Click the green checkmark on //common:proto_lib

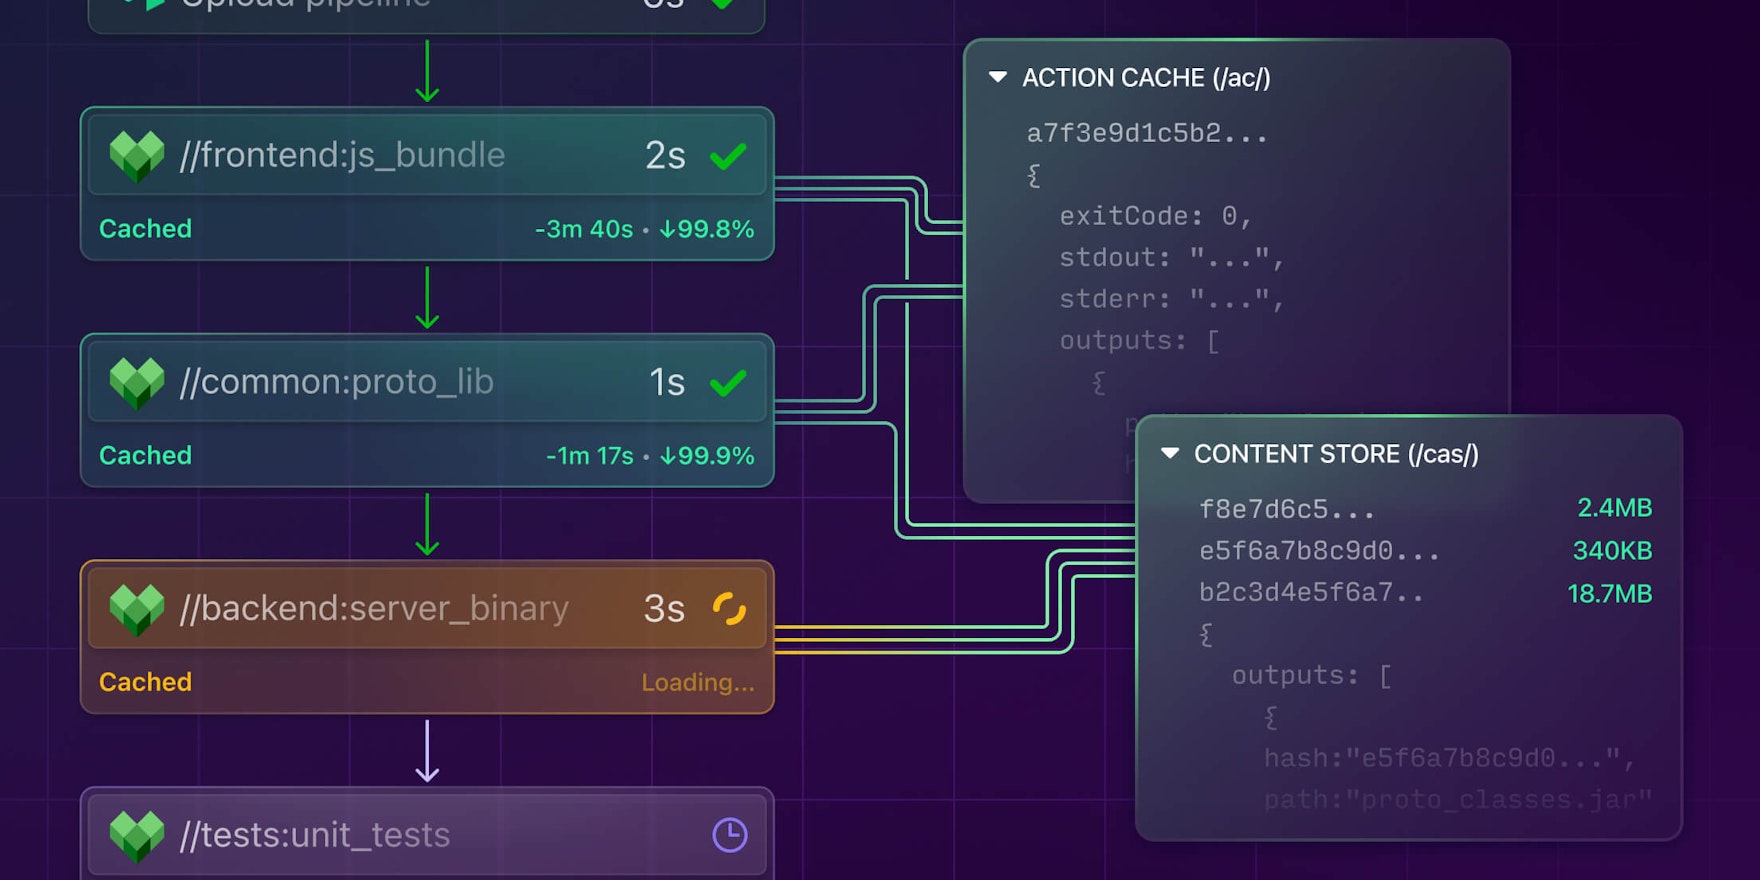click(728, 383)
